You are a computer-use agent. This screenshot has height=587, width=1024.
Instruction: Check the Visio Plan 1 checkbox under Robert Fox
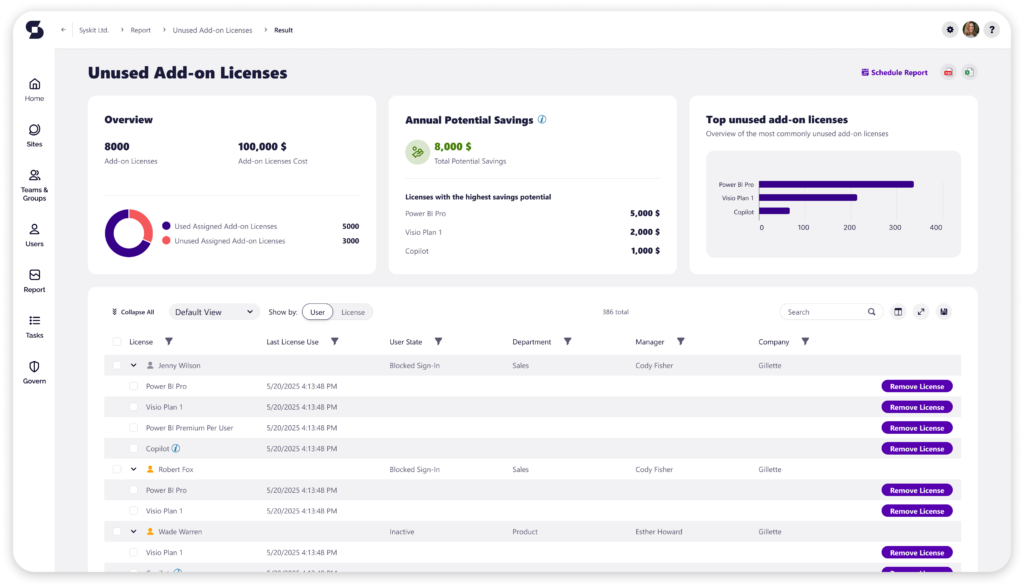pos(134,510)
